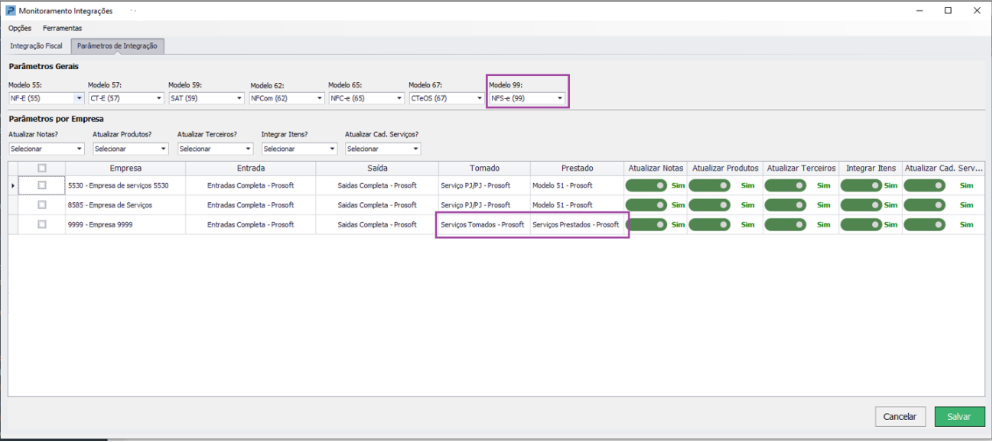The image size is (992, 442).
Task: Toggle Integrar Itens for company 5530
Action: pos(861,185)
